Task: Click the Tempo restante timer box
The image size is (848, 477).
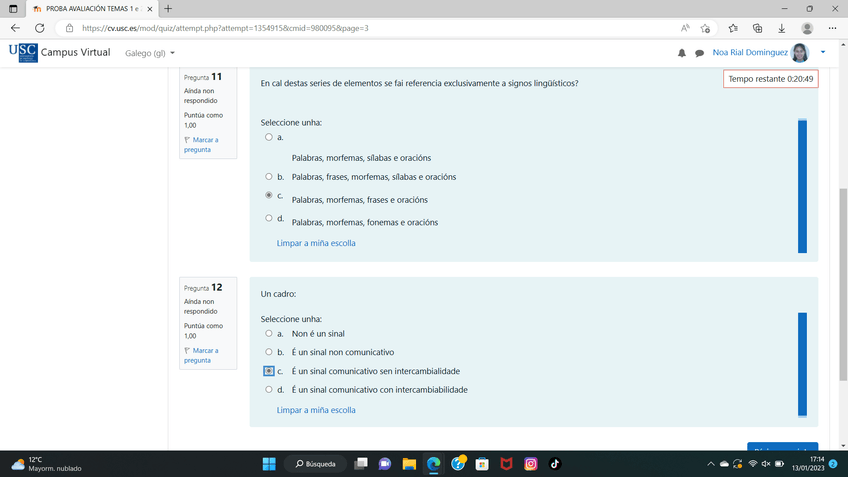Action: [771, 79]
